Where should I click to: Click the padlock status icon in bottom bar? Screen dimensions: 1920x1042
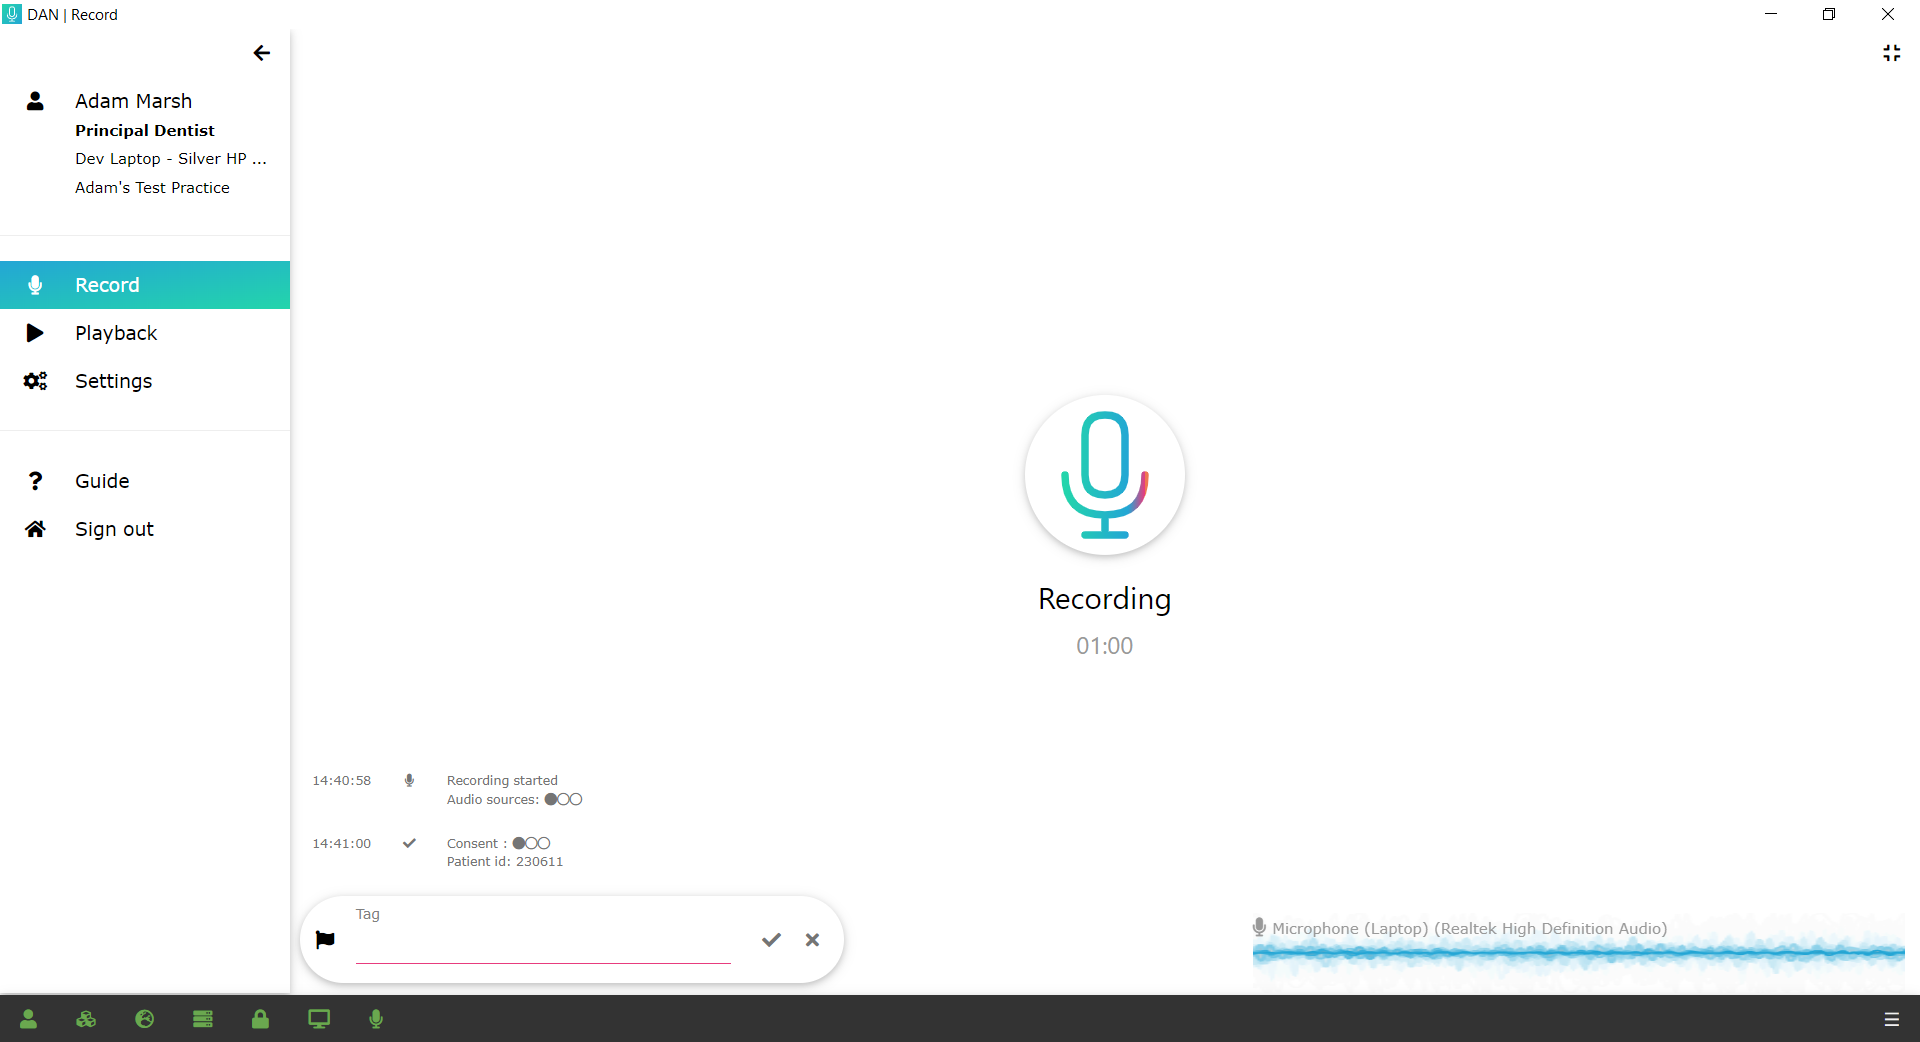(x=260, y=1019)
